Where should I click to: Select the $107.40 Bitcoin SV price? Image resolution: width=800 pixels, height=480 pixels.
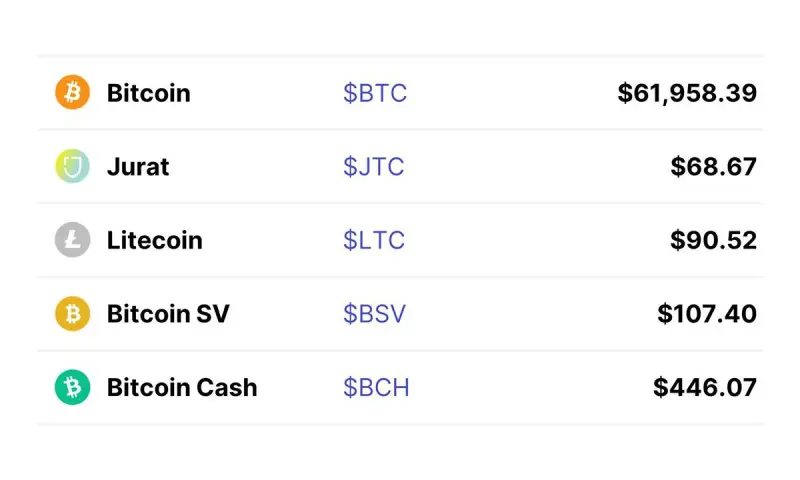click(x=707, y=314)
